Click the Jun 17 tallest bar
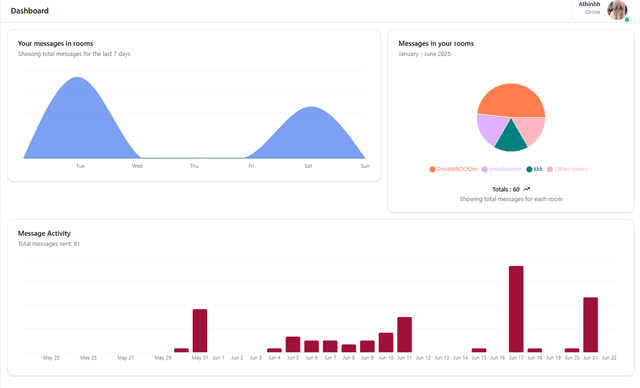The image size is (640, 388). click(516, 309)
